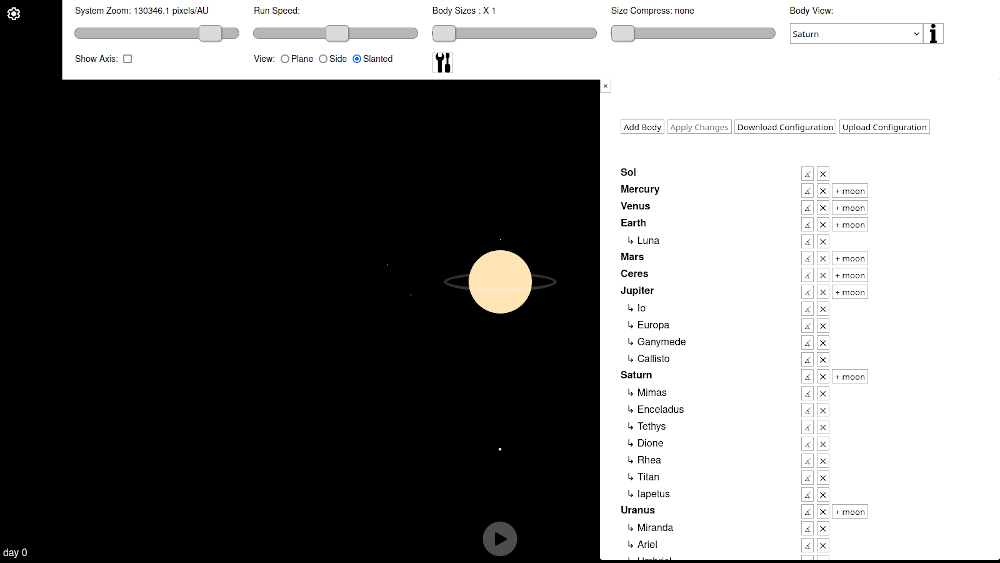1000x563 pixels.
Task: Click the Run Speed slider handle
Action: (x=337, y=33)
